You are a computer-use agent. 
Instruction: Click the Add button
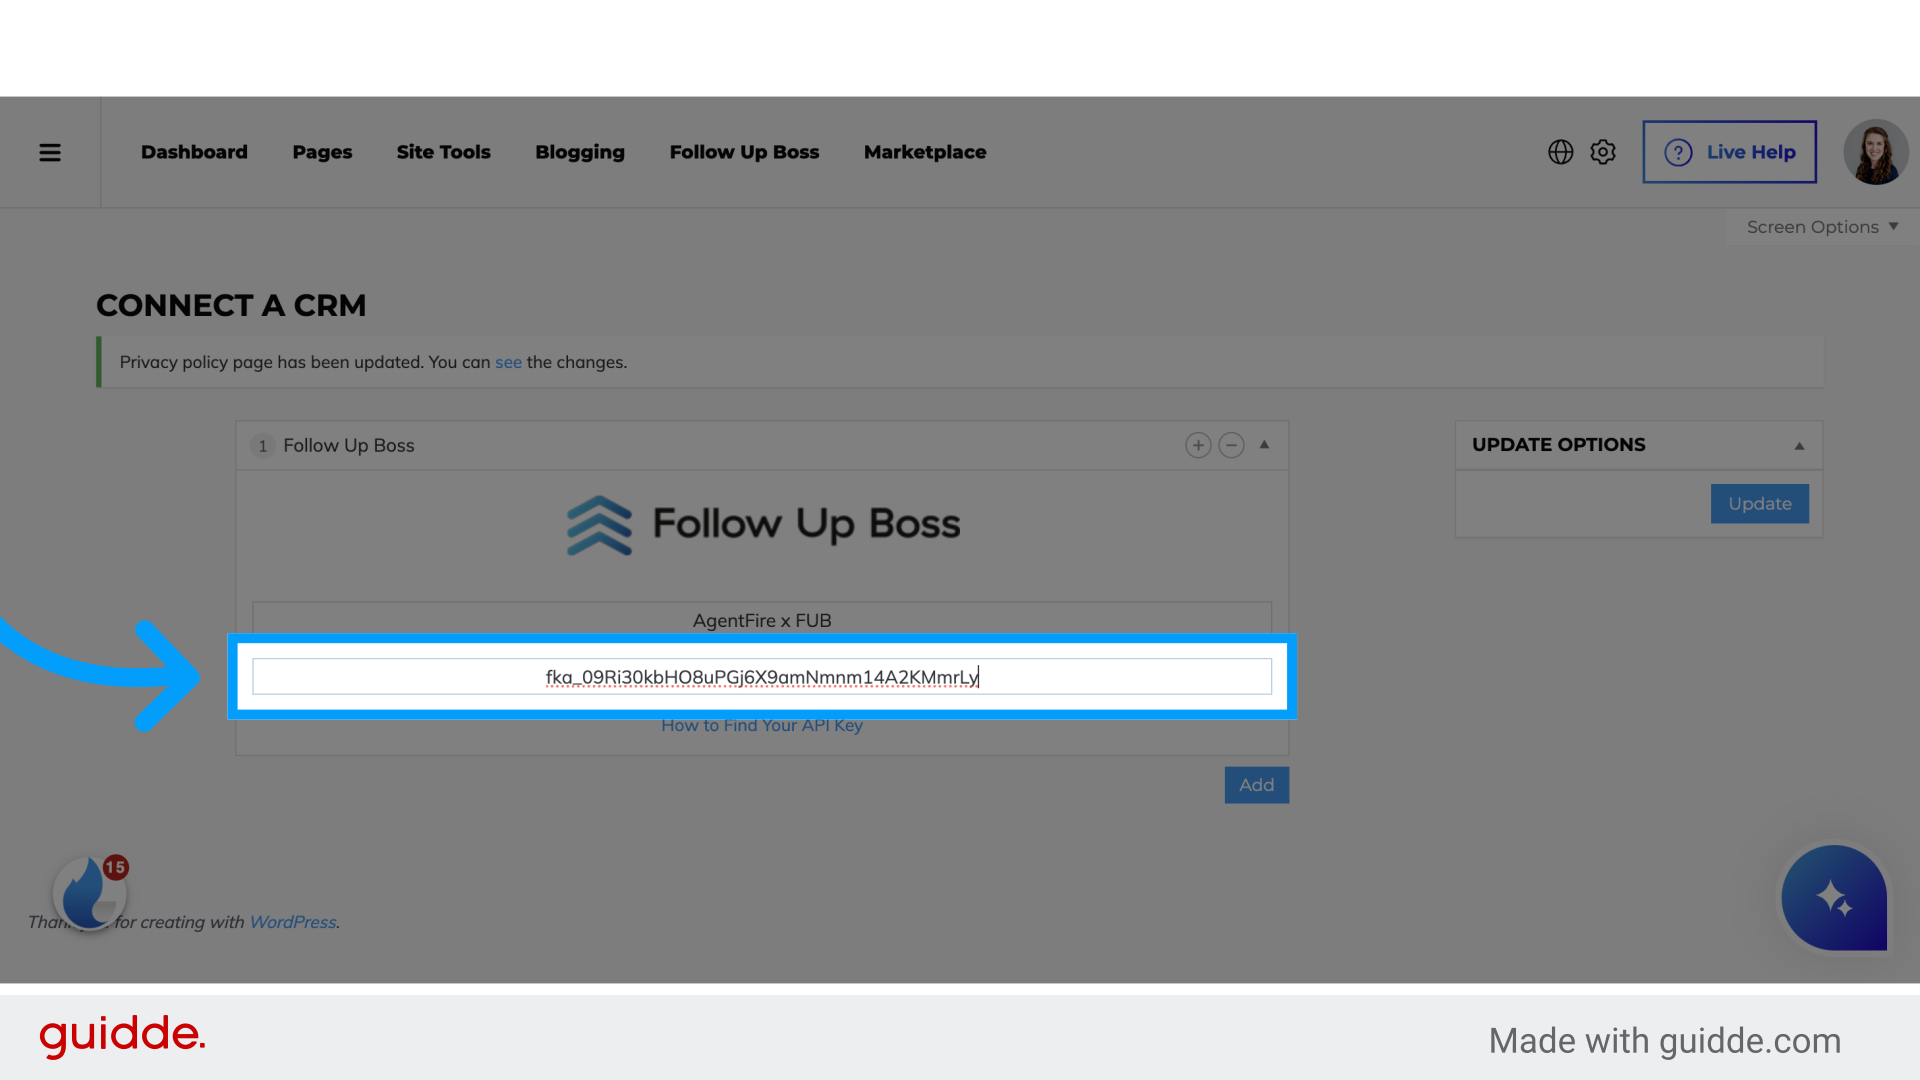click(1256, 785)
